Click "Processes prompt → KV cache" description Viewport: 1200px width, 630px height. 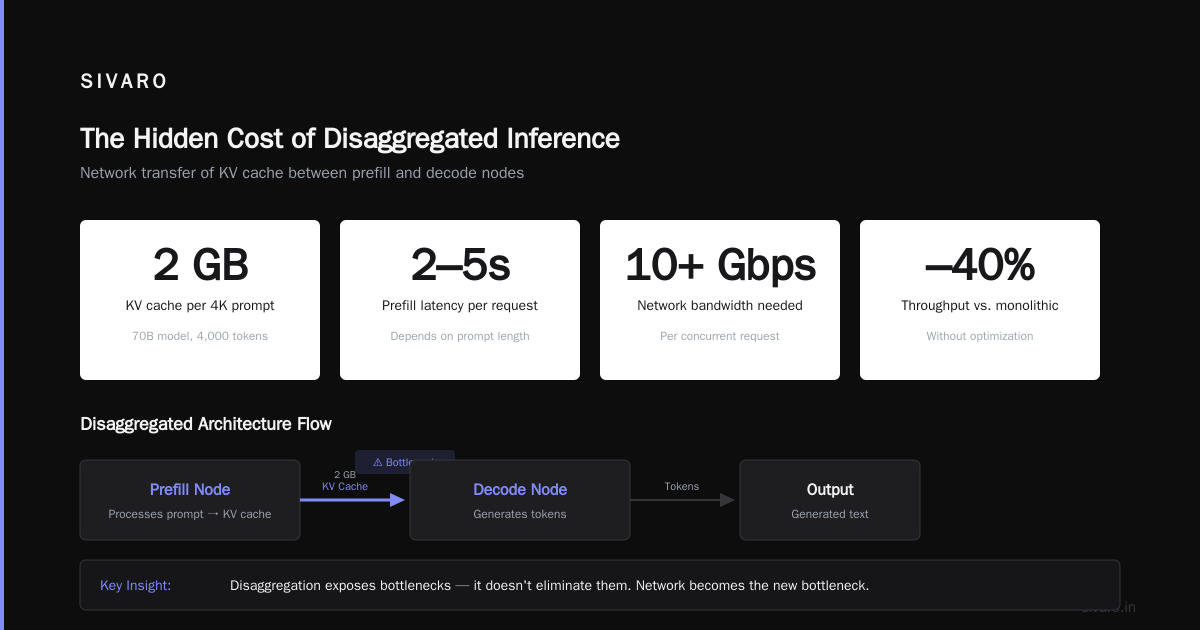[190, 514]
